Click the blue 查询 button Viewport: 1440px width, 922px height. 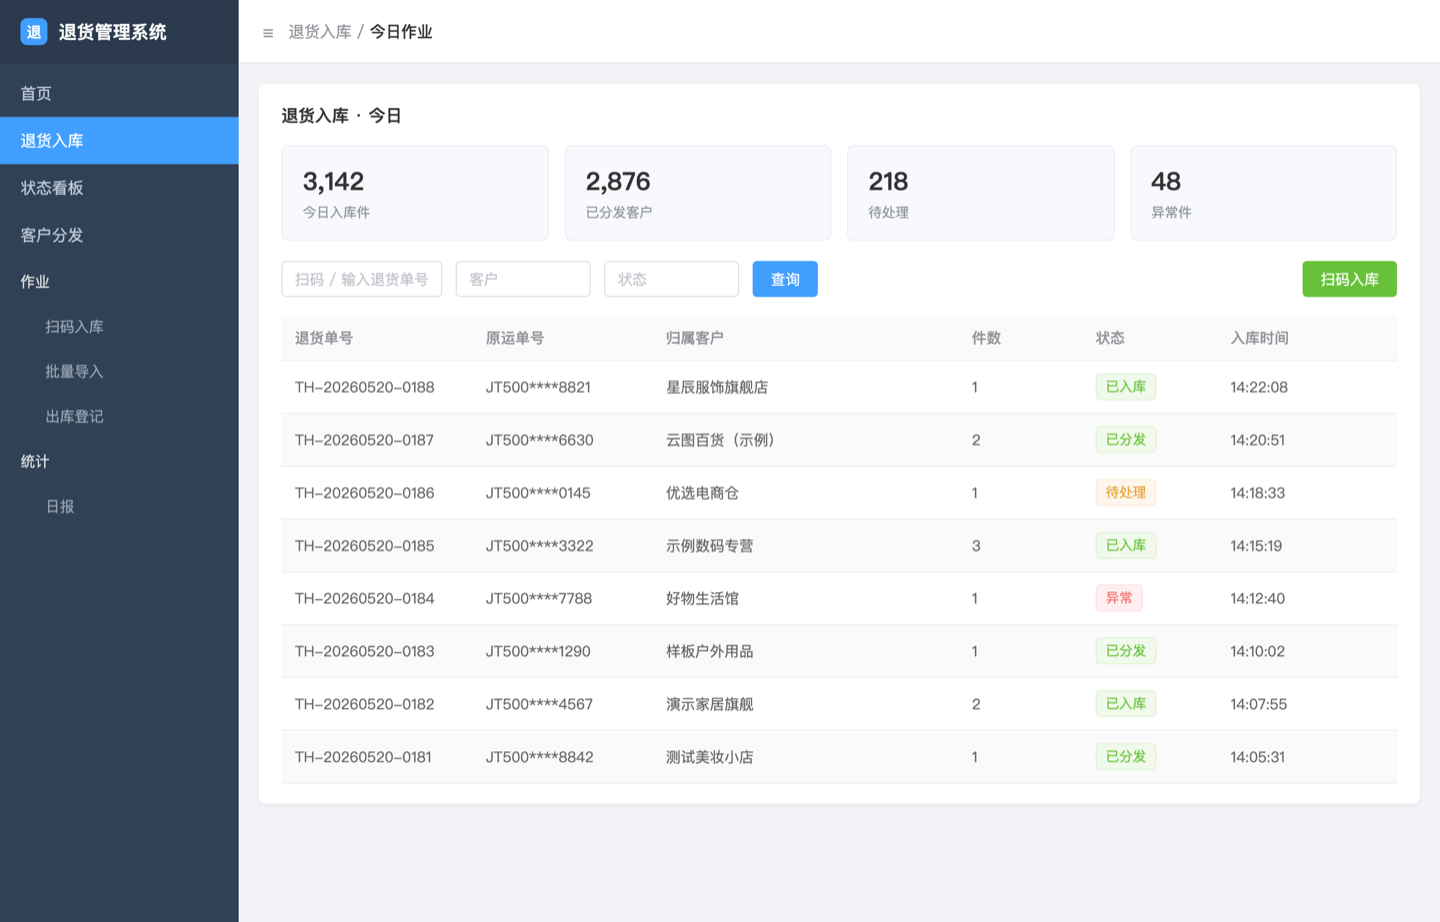785,279
